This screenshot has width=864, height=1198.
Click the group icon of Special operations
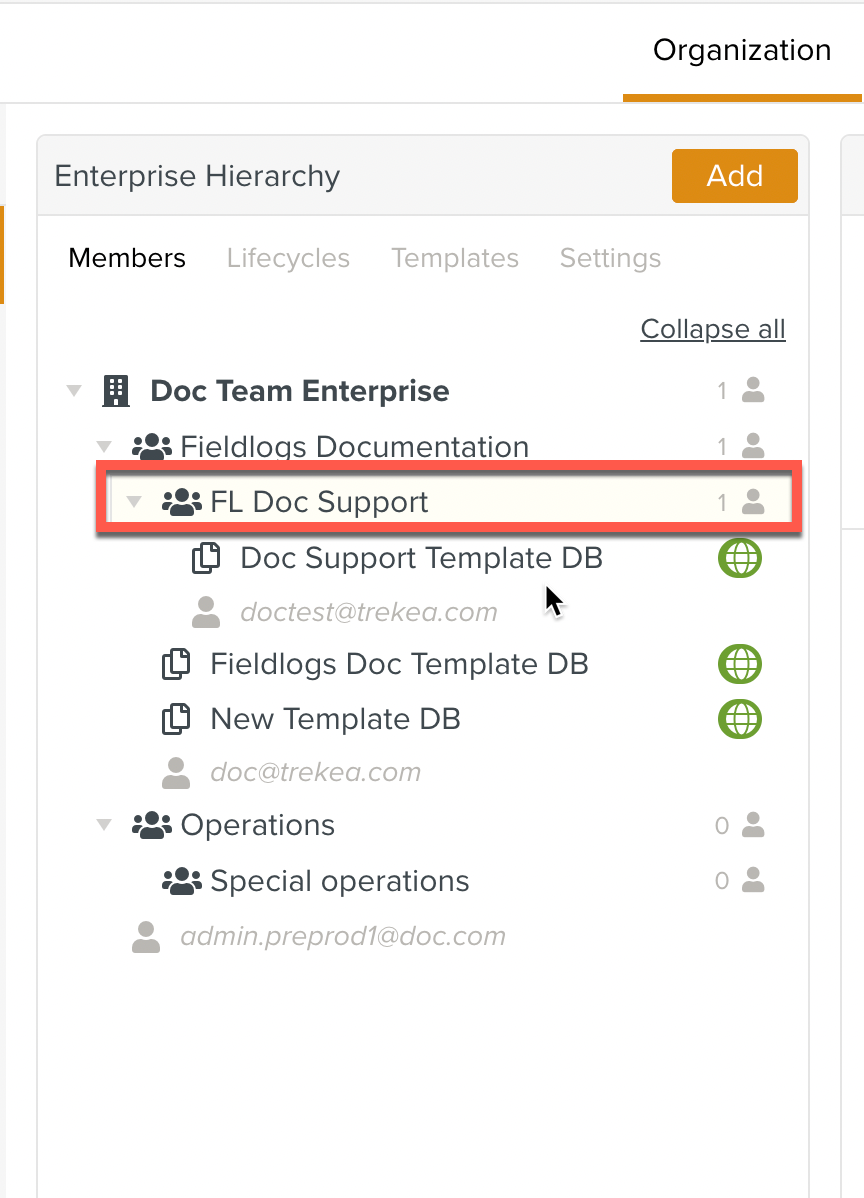coord(181,881)
